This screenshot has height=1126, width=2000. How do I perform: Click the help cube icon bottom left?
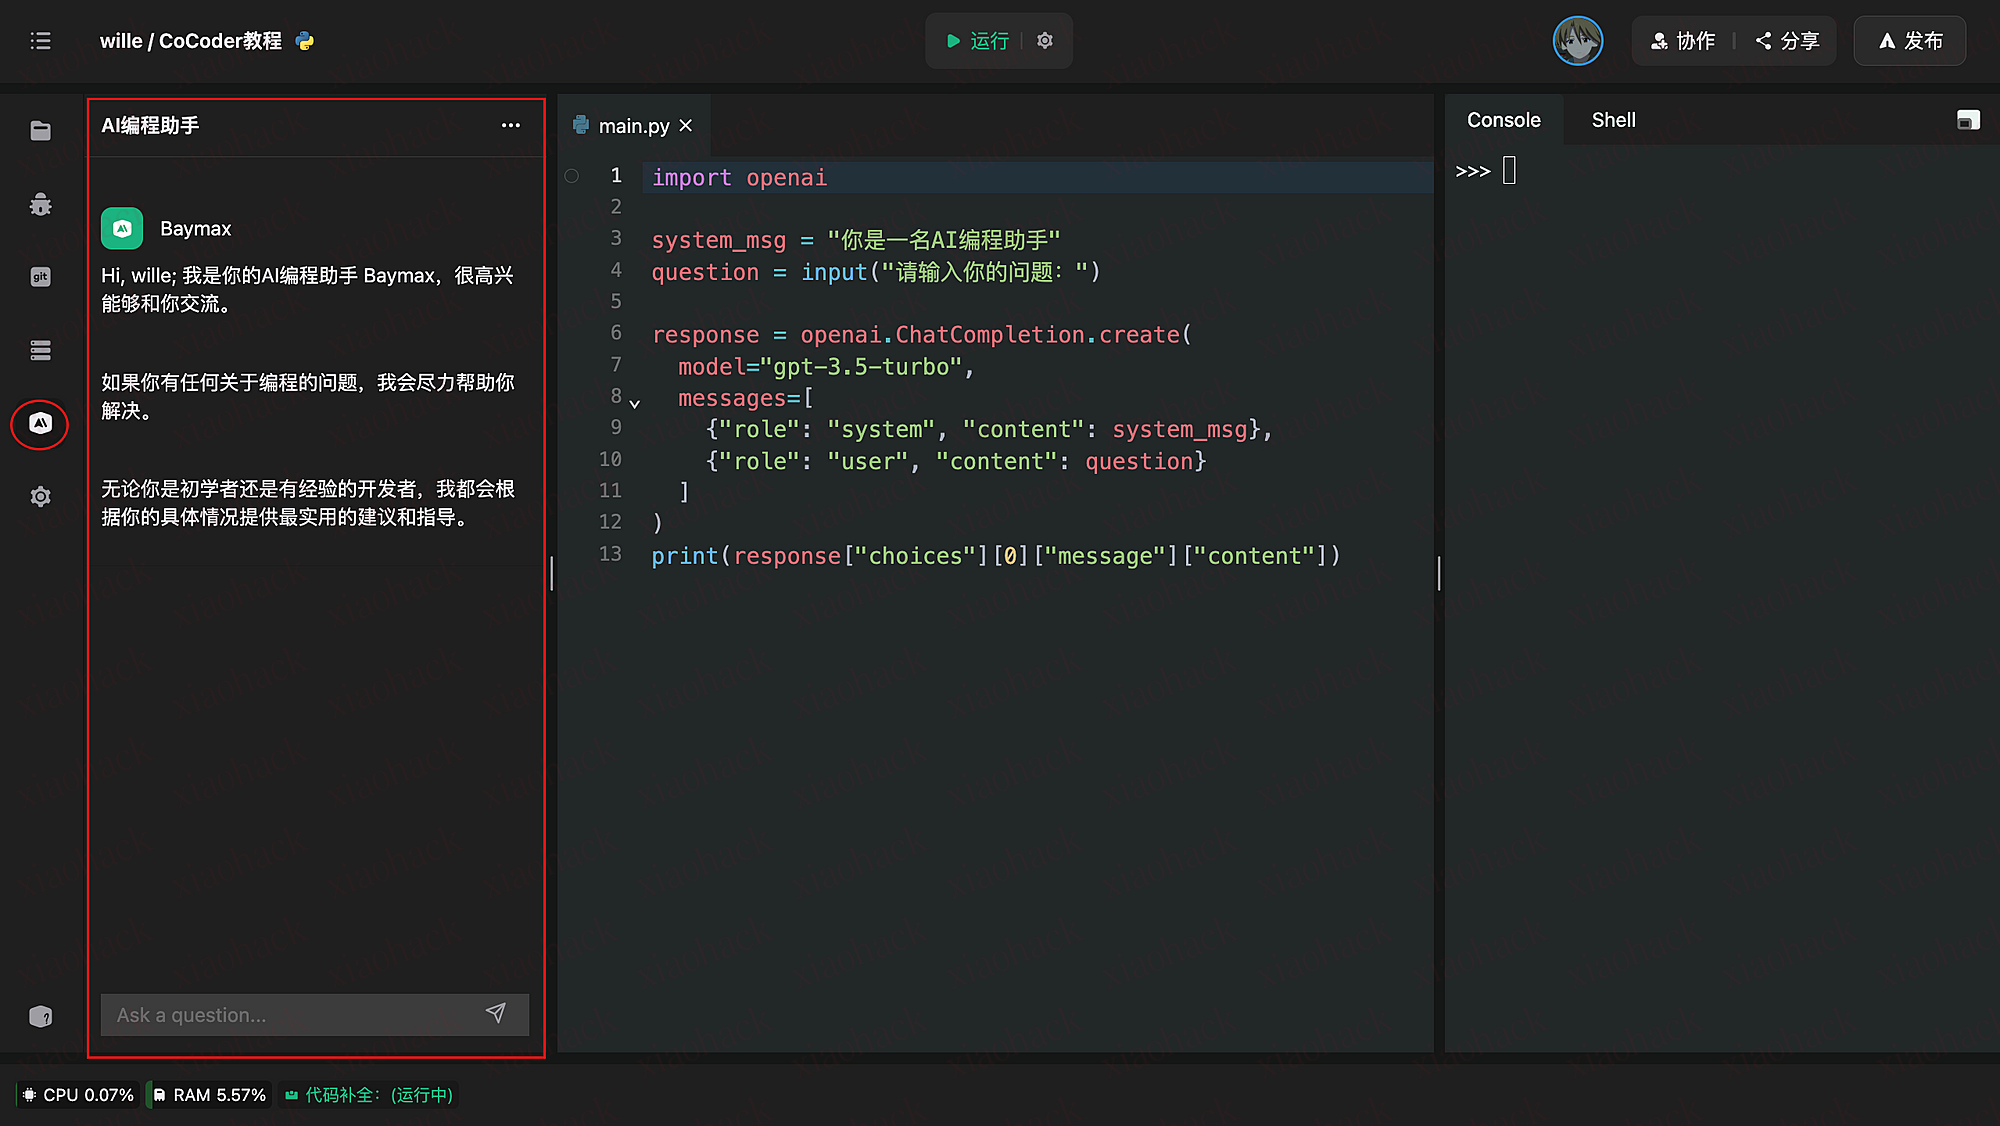click(40, 1016)
